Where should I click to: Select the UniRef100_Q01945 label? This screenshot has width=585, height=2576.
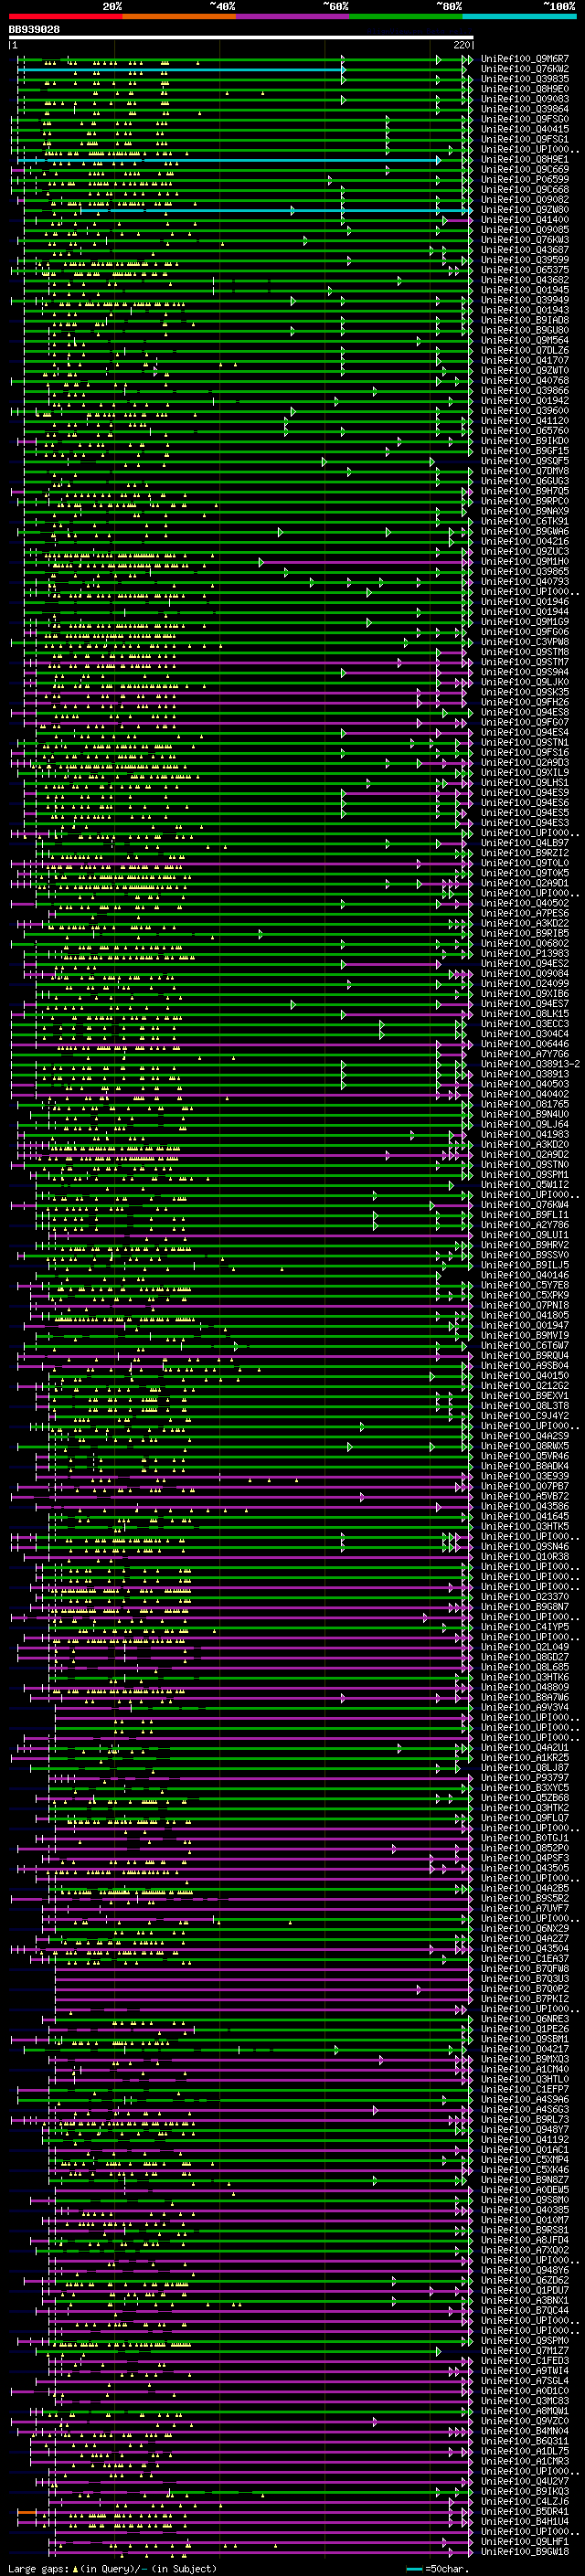[x=525, y=290]
